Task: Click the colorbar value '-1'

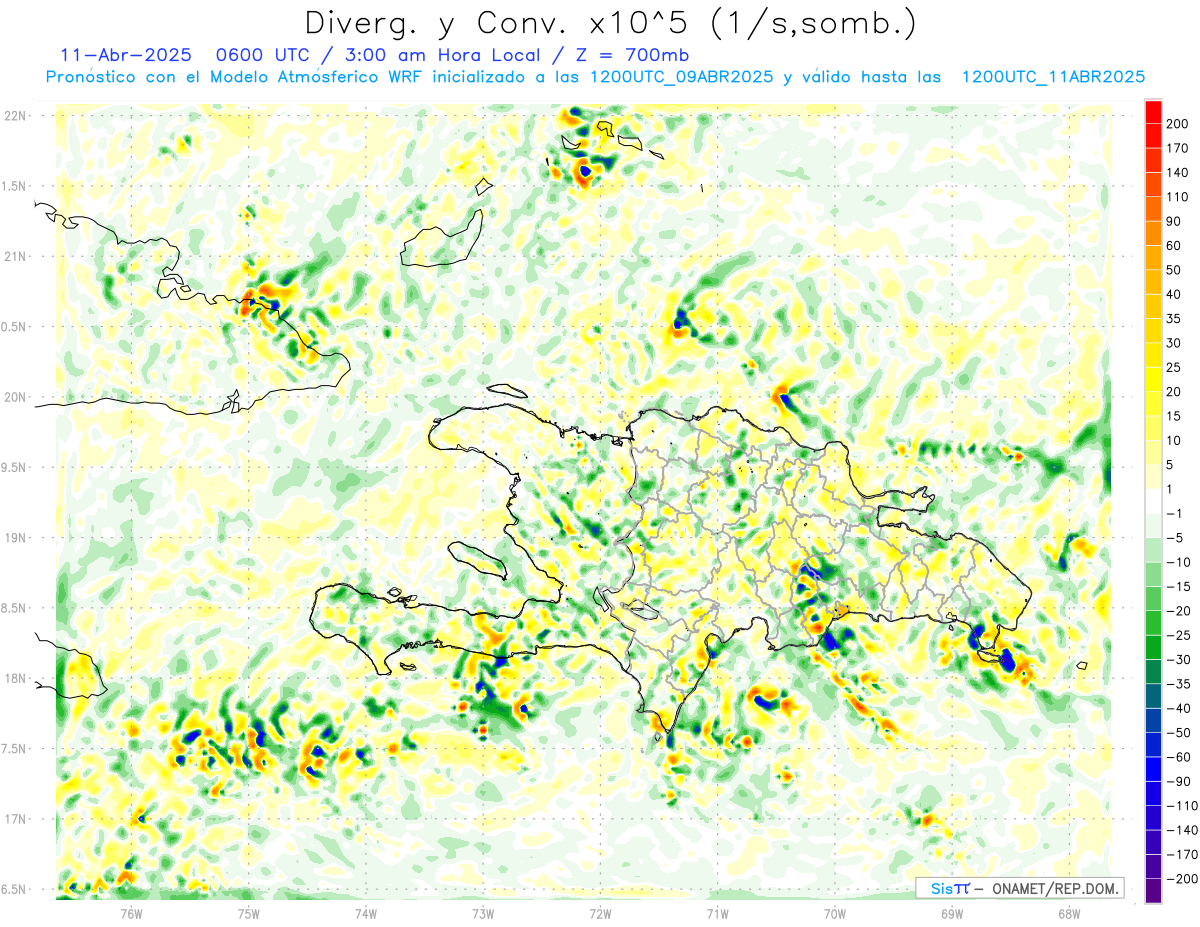Action: [1176, 513]
